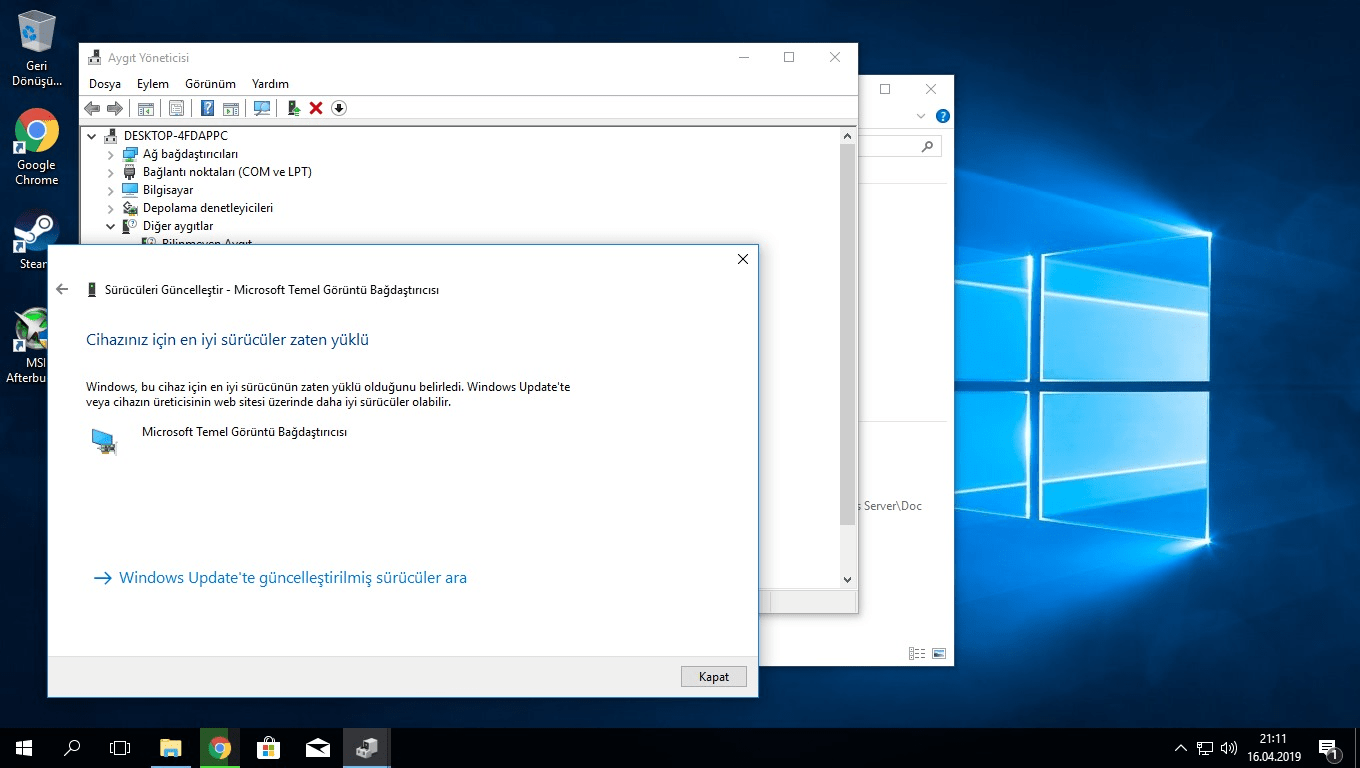The height and width of the screenshot is (768, 1360).
Task: Click the black down-arrow Disable device icon
Action: coord(339,108)
